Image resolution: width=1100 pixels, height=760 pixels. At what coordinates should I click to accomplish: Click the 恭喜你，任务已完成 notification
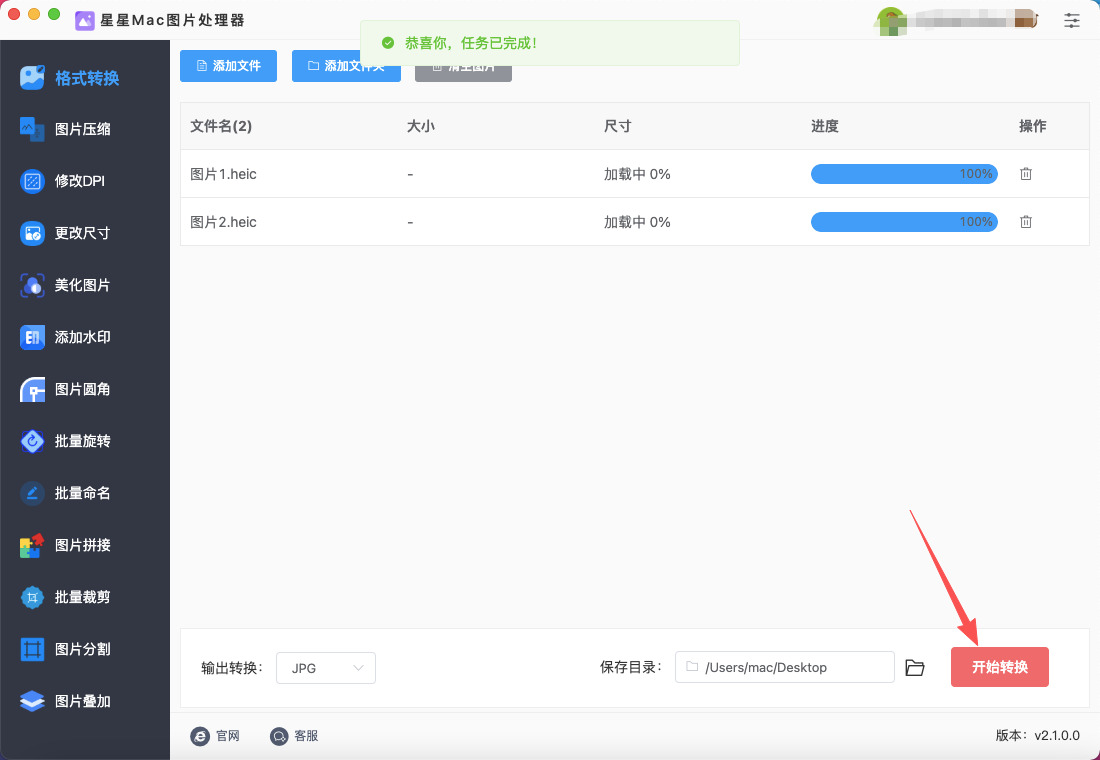(x=549, y=43)
